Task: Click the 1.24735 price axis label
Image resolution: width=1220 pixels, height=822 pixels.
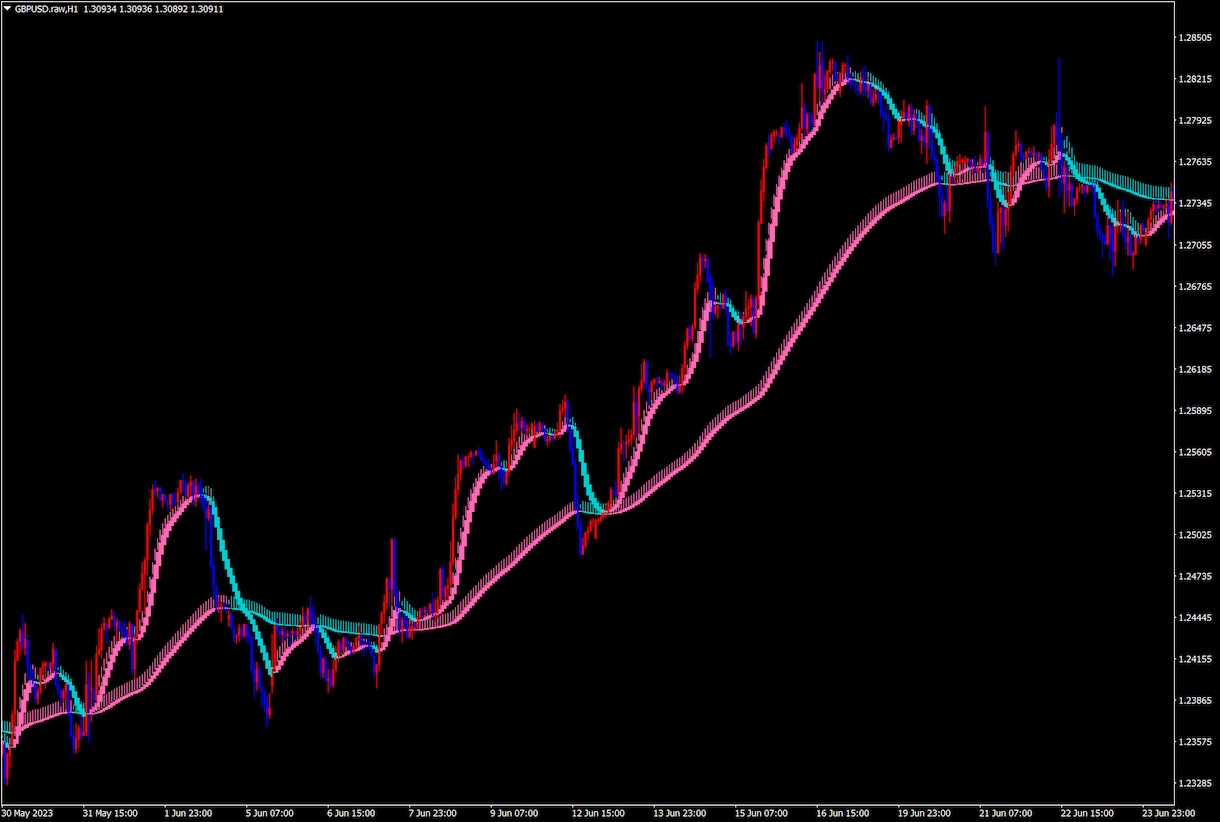Action: tap(1196, 577)
